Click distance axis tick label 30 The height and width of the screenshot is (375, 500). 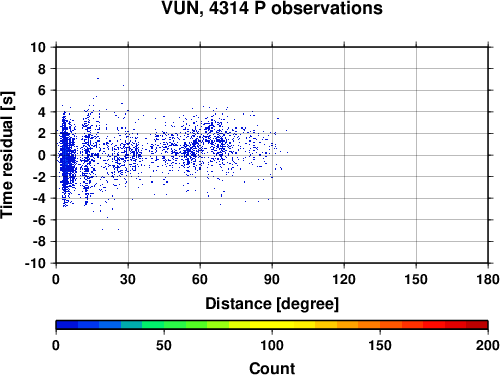(128, 279)
